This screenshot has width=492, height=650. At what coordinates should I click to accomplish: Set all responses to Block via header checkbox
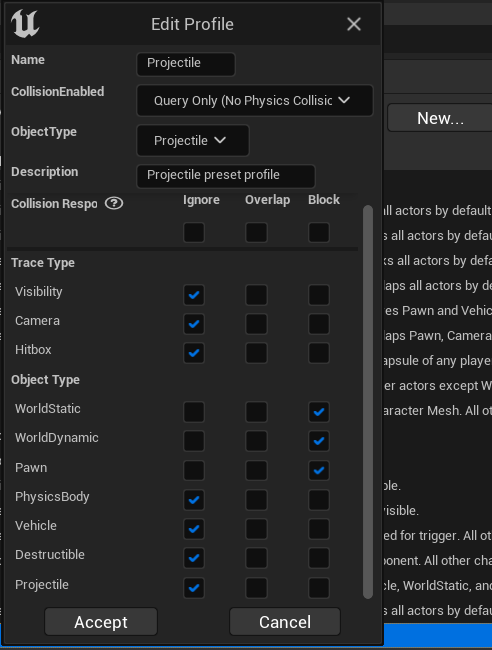click(319, 232)
